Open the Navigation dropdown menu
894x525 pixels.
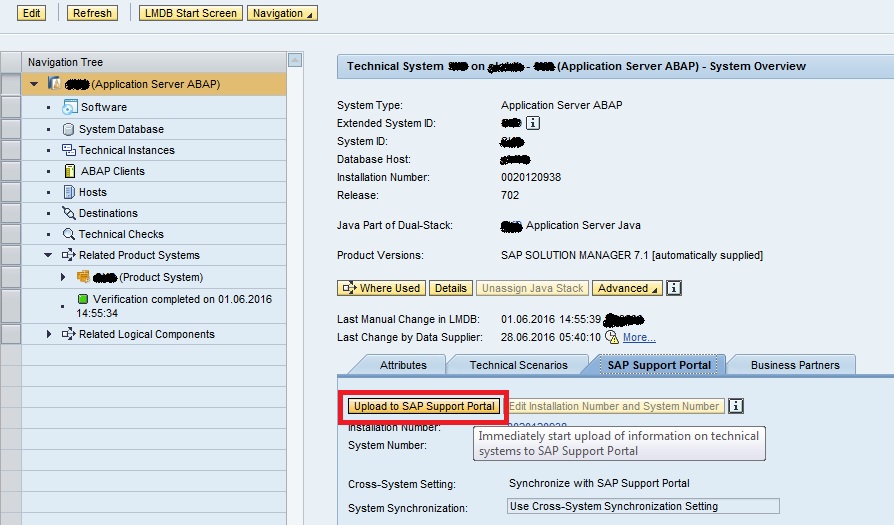(283, 13)
